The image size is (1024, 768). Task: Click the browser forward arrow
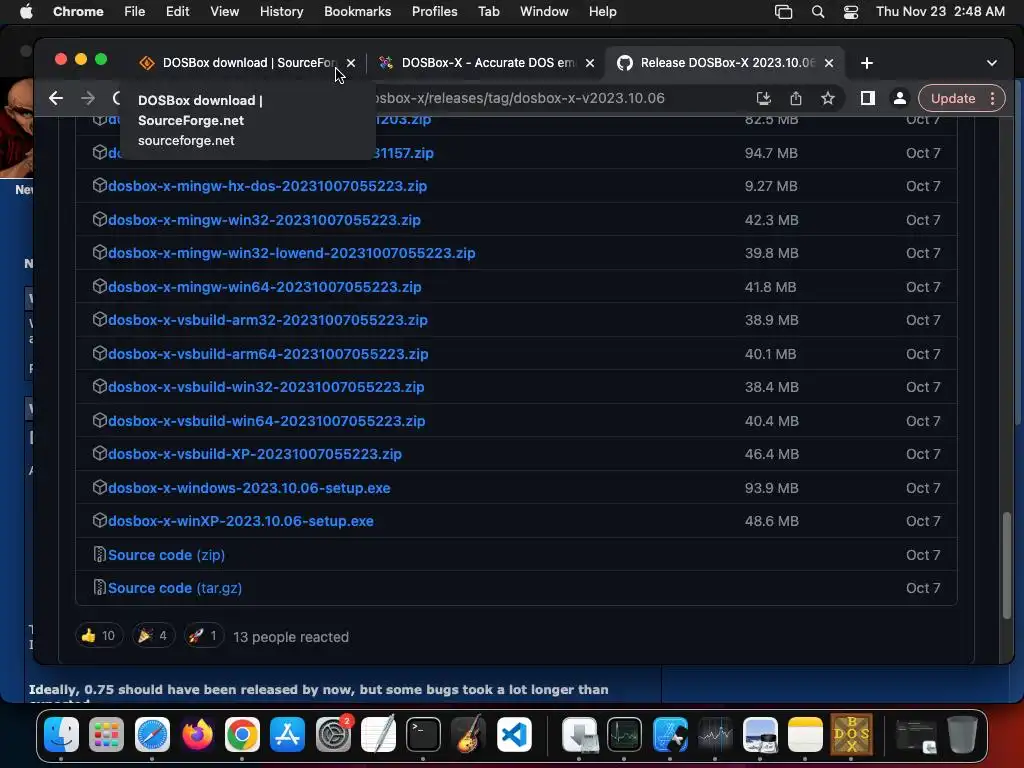(x=88, y=99)
